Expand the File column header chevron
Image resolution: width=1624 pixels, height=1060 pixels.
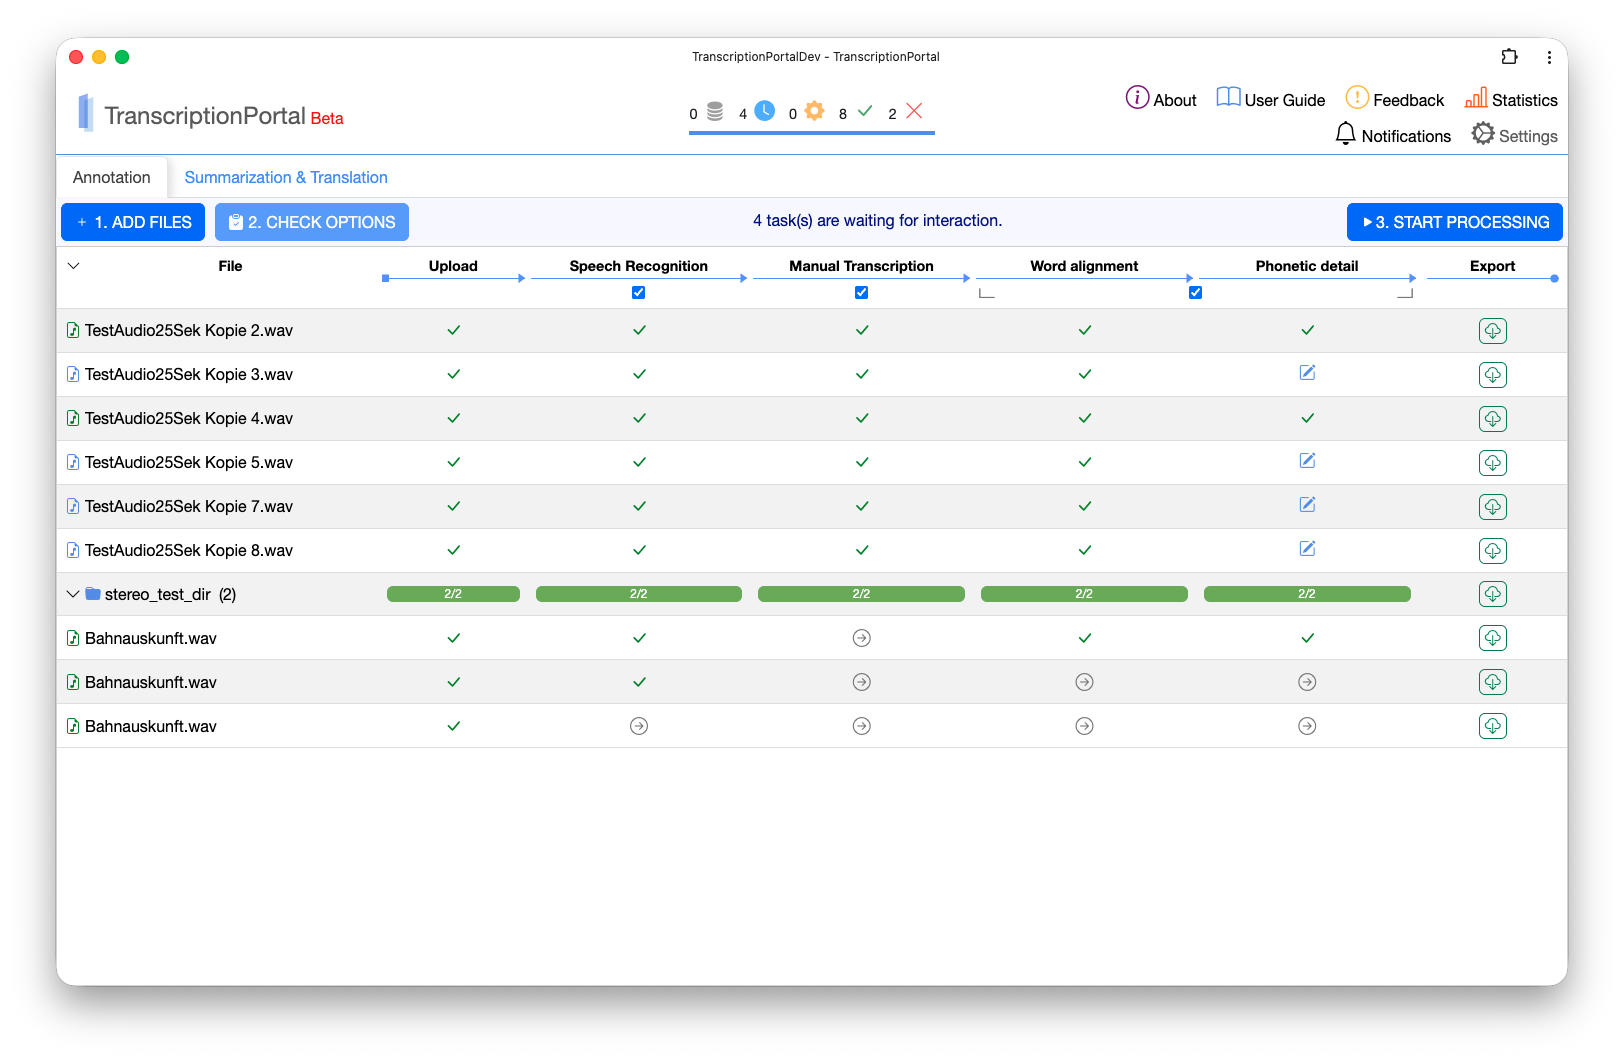point(73,266)
